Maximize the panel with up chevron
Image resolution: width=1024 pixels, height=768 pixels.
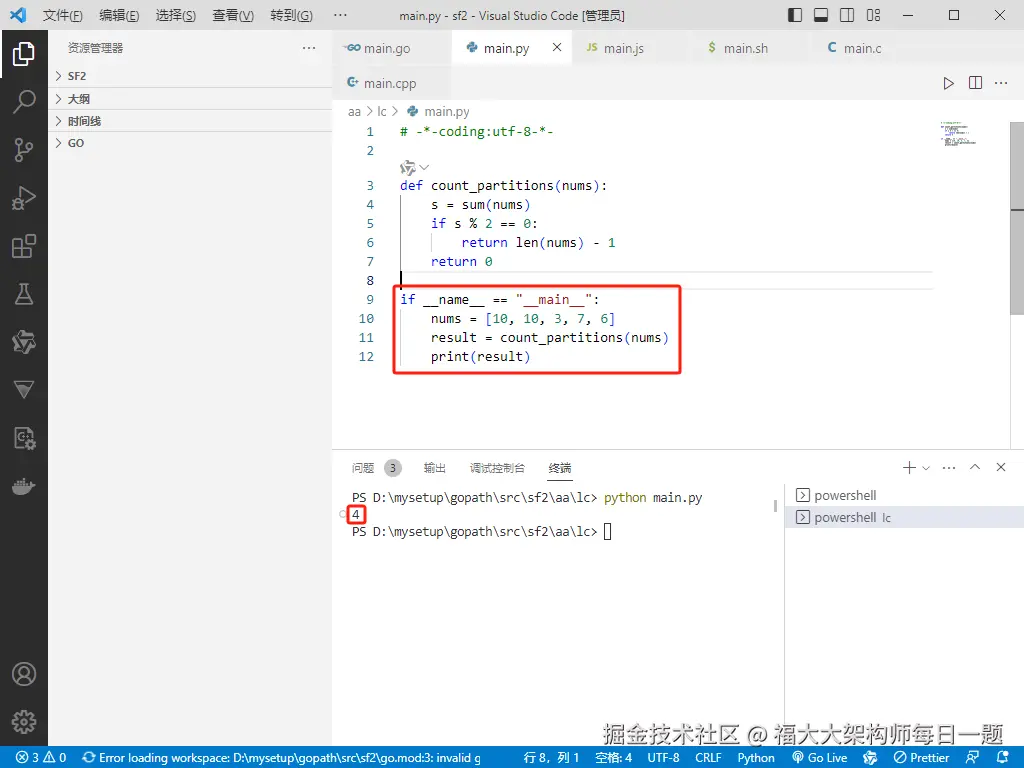click(x=975, y=467)
